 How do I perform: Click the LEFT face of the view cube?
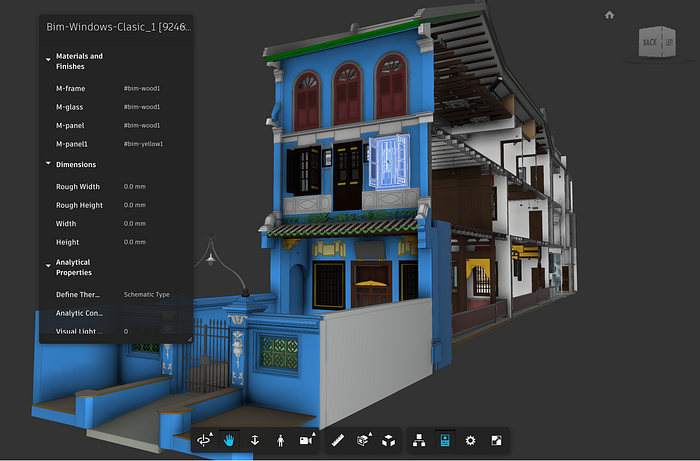[669, 42]
